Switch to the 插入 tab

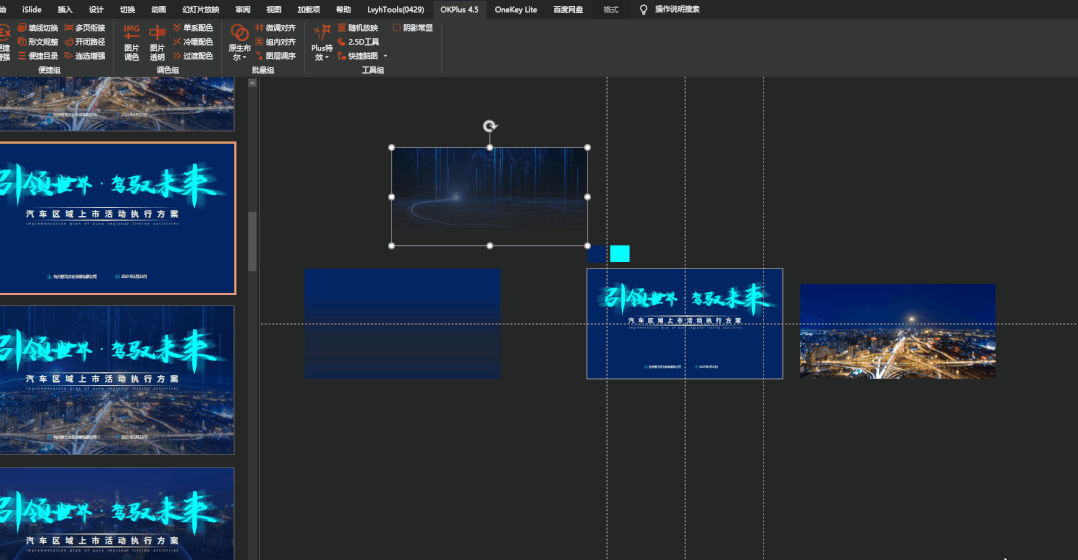65,10
